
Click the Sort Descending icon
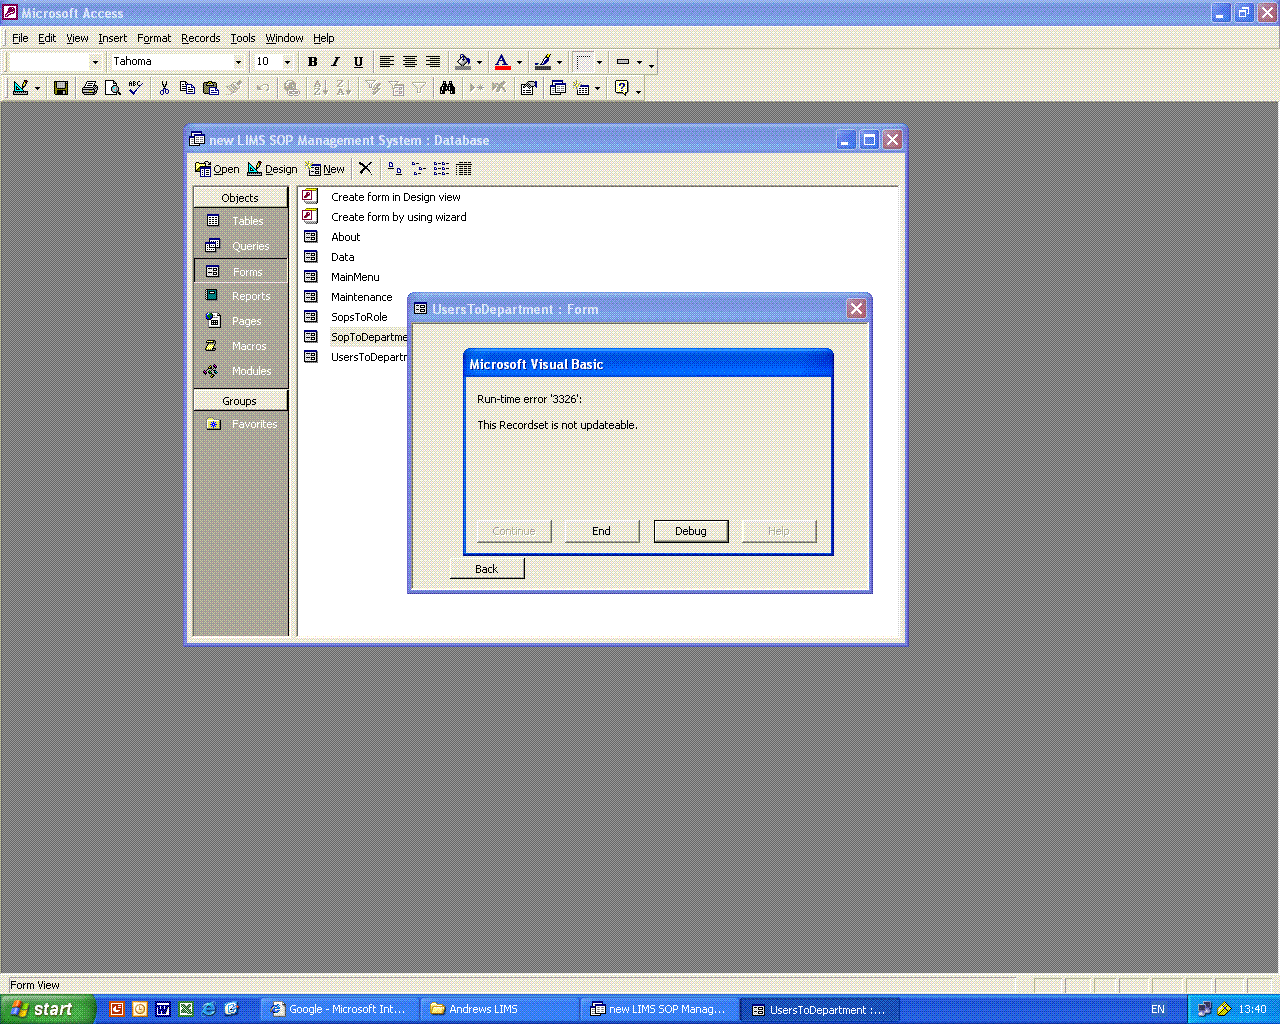click(343, 88)
